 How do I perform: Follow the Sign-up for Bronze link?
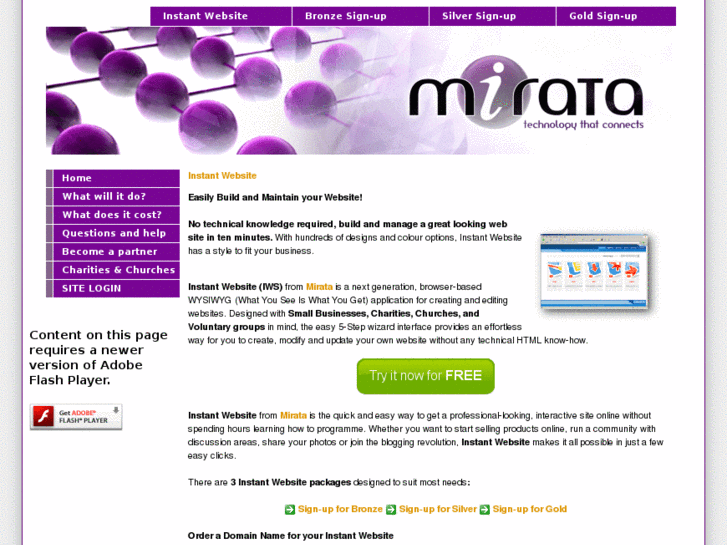(x=340, y=509)
